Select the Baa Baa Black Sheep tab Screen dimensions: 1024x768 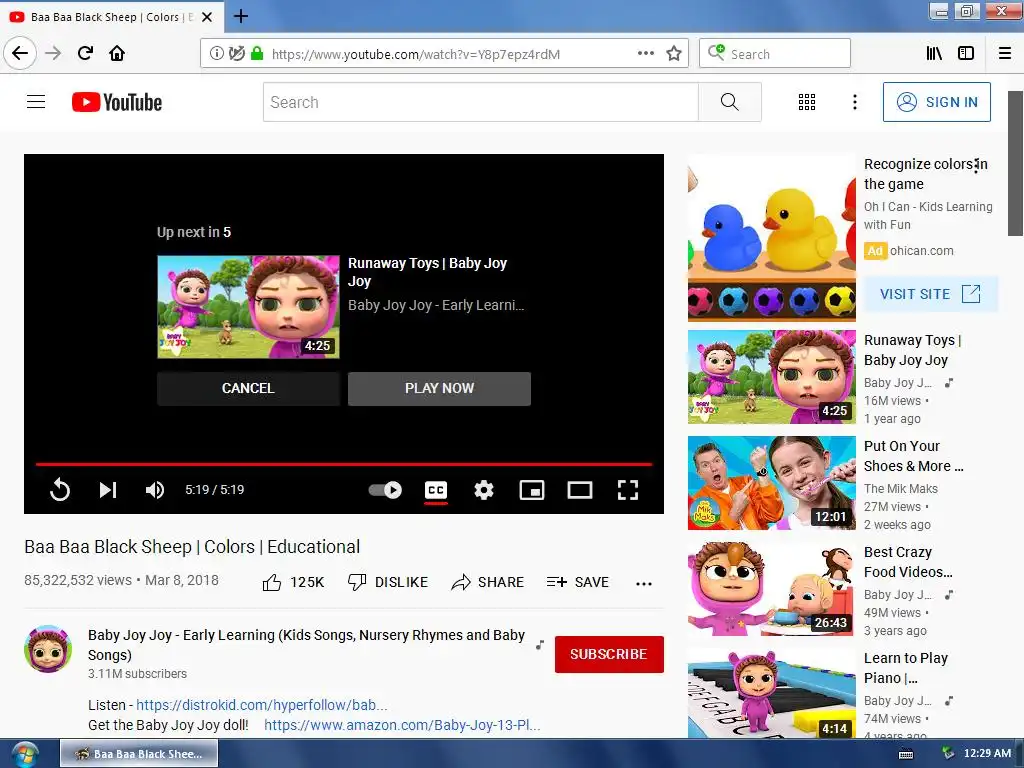tap(112, 17)
